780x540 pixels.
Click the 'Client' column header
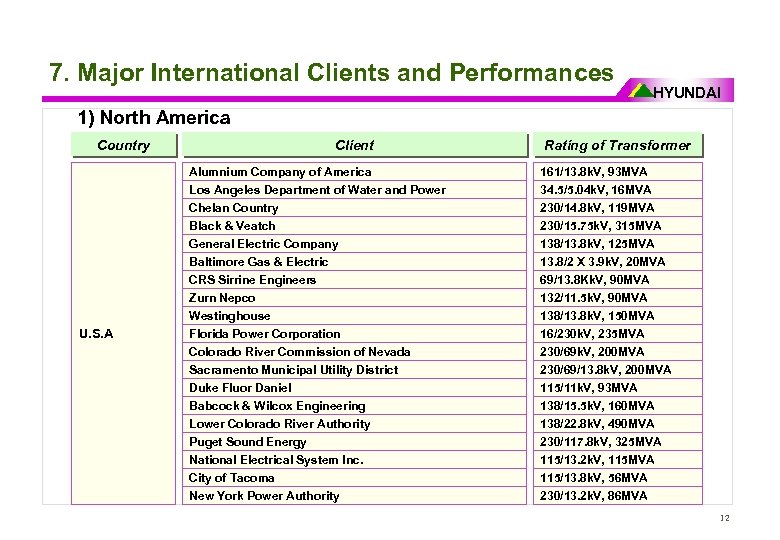(355, 145)
